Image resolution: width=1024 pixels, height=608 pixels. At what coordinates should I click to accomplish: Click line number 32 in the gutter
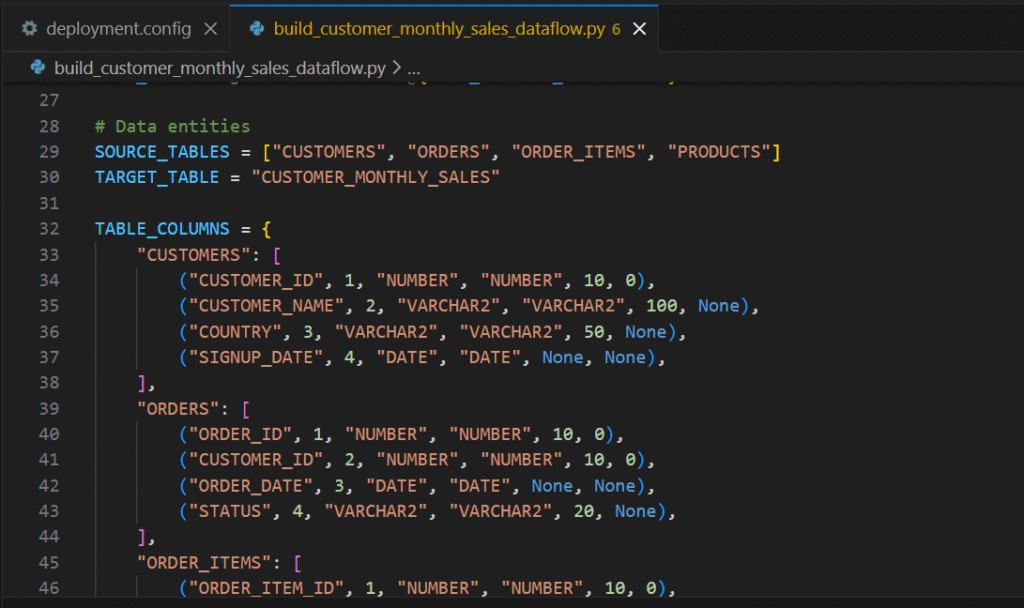tap(50, 229)
